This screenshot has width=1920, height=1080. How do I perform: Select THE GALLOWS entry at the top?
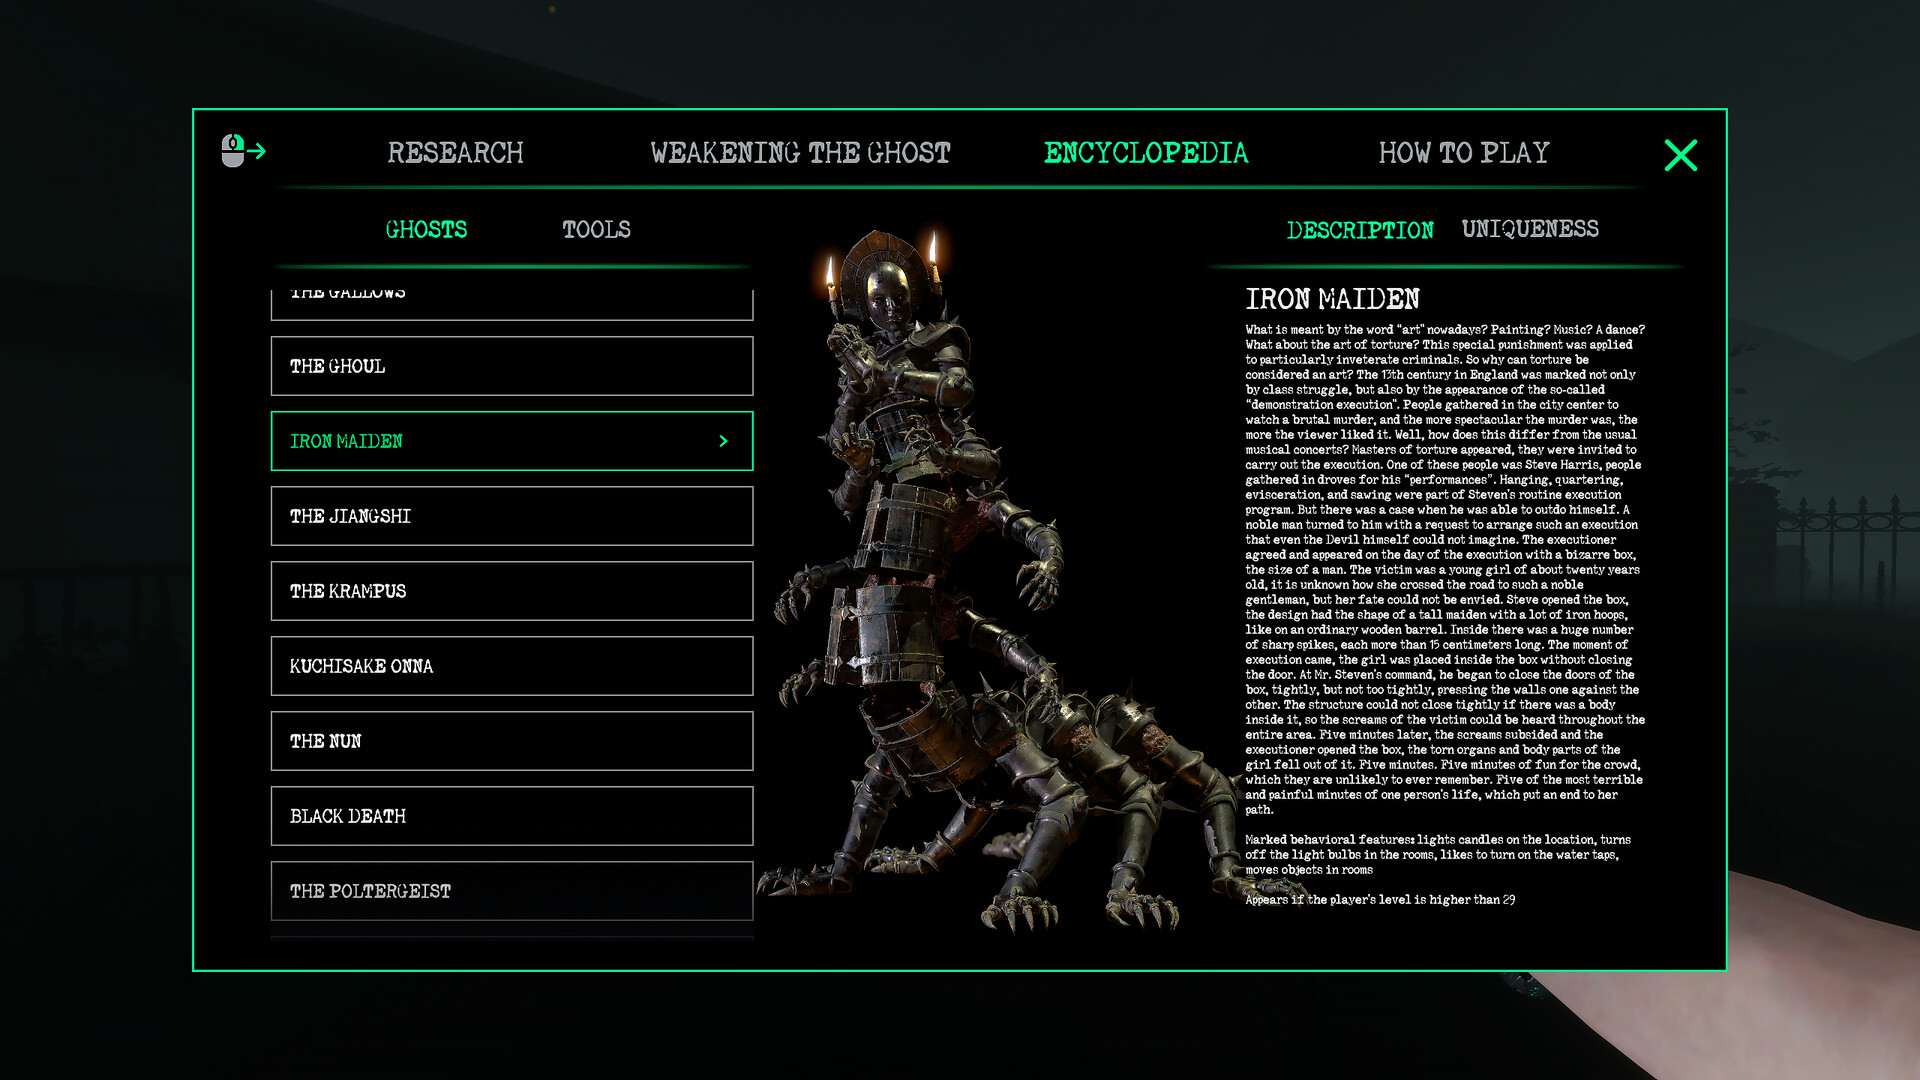512,292
